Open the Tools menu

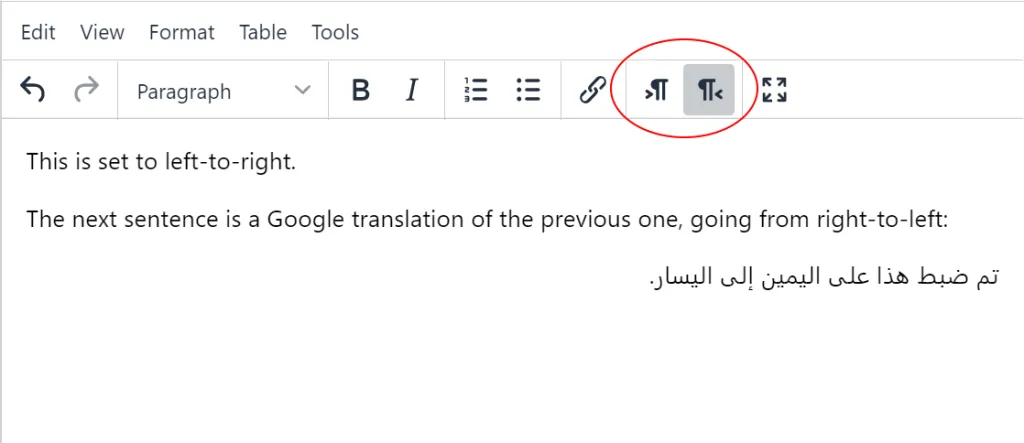tap(335, 32)
